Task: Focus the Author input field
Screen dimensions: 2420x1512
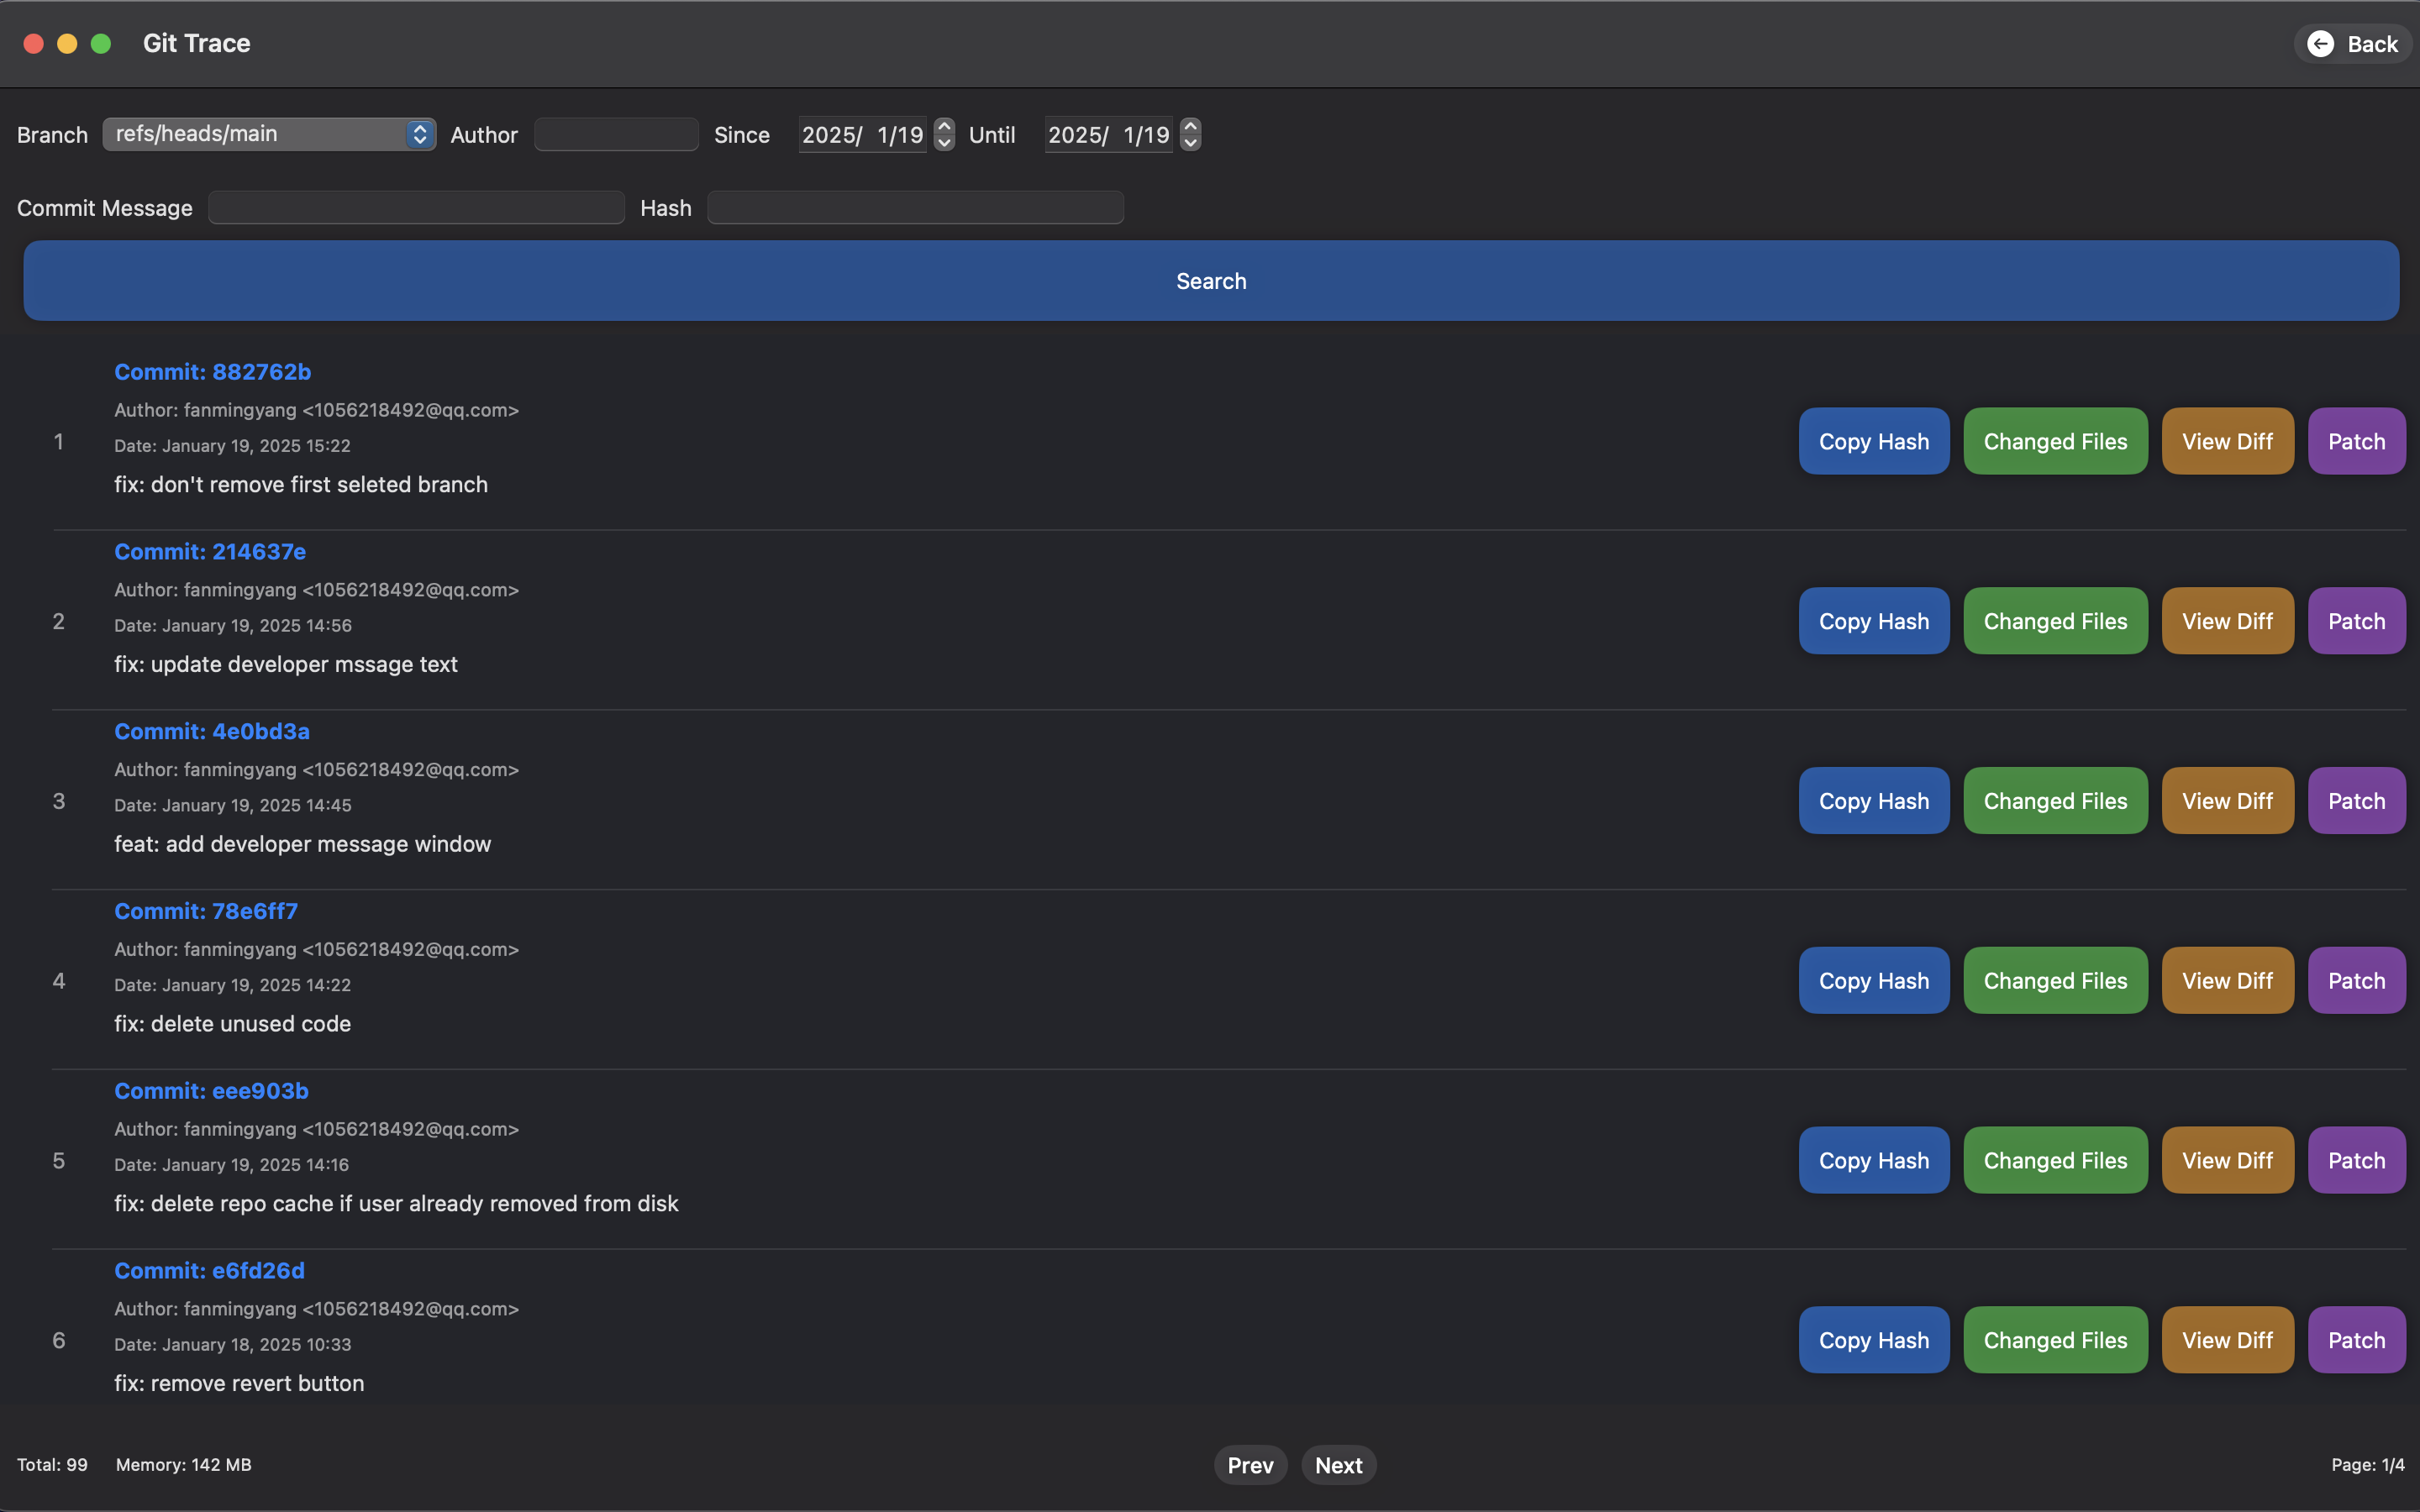Action: tap(616, 134)
